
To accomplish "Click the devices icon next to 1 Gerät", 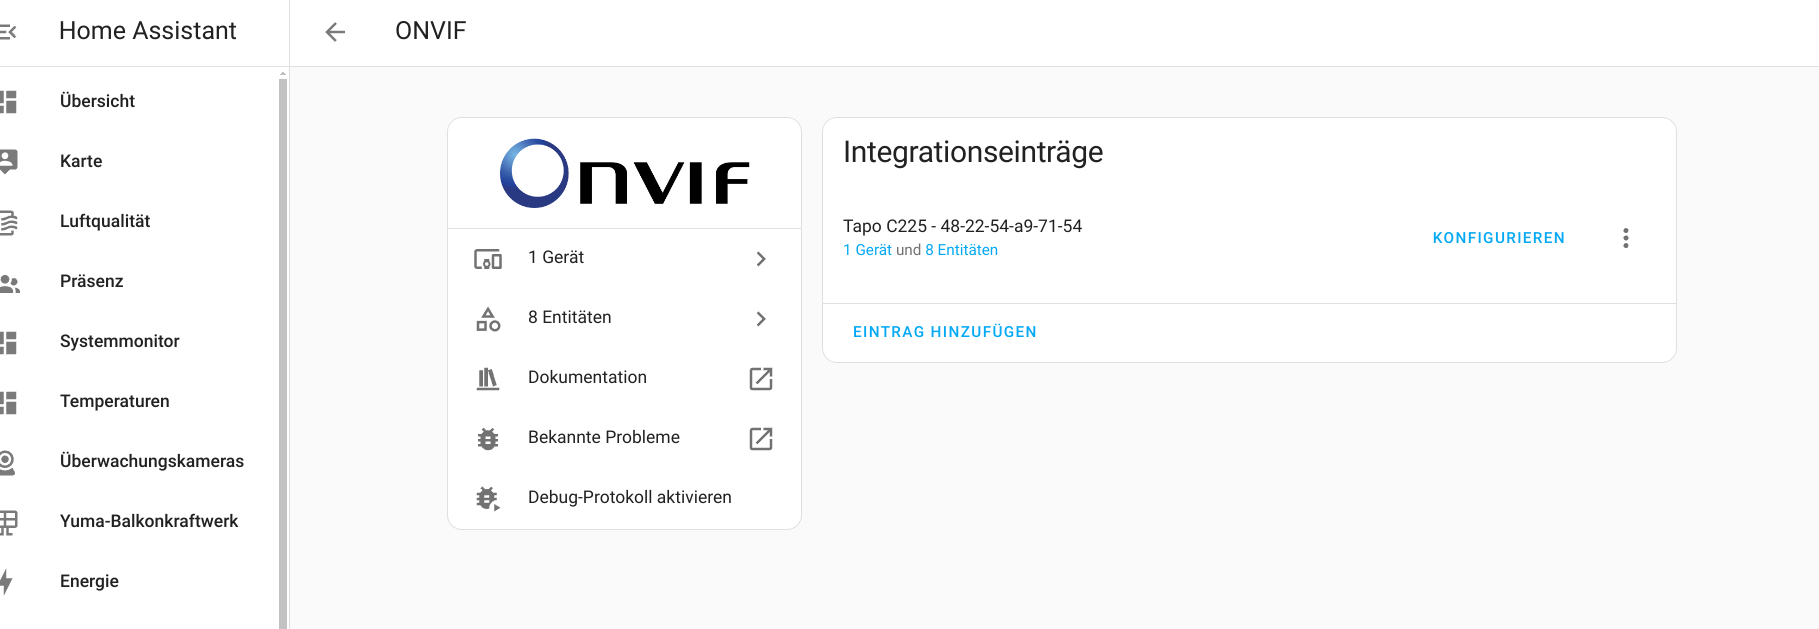I will click(488, 259).
